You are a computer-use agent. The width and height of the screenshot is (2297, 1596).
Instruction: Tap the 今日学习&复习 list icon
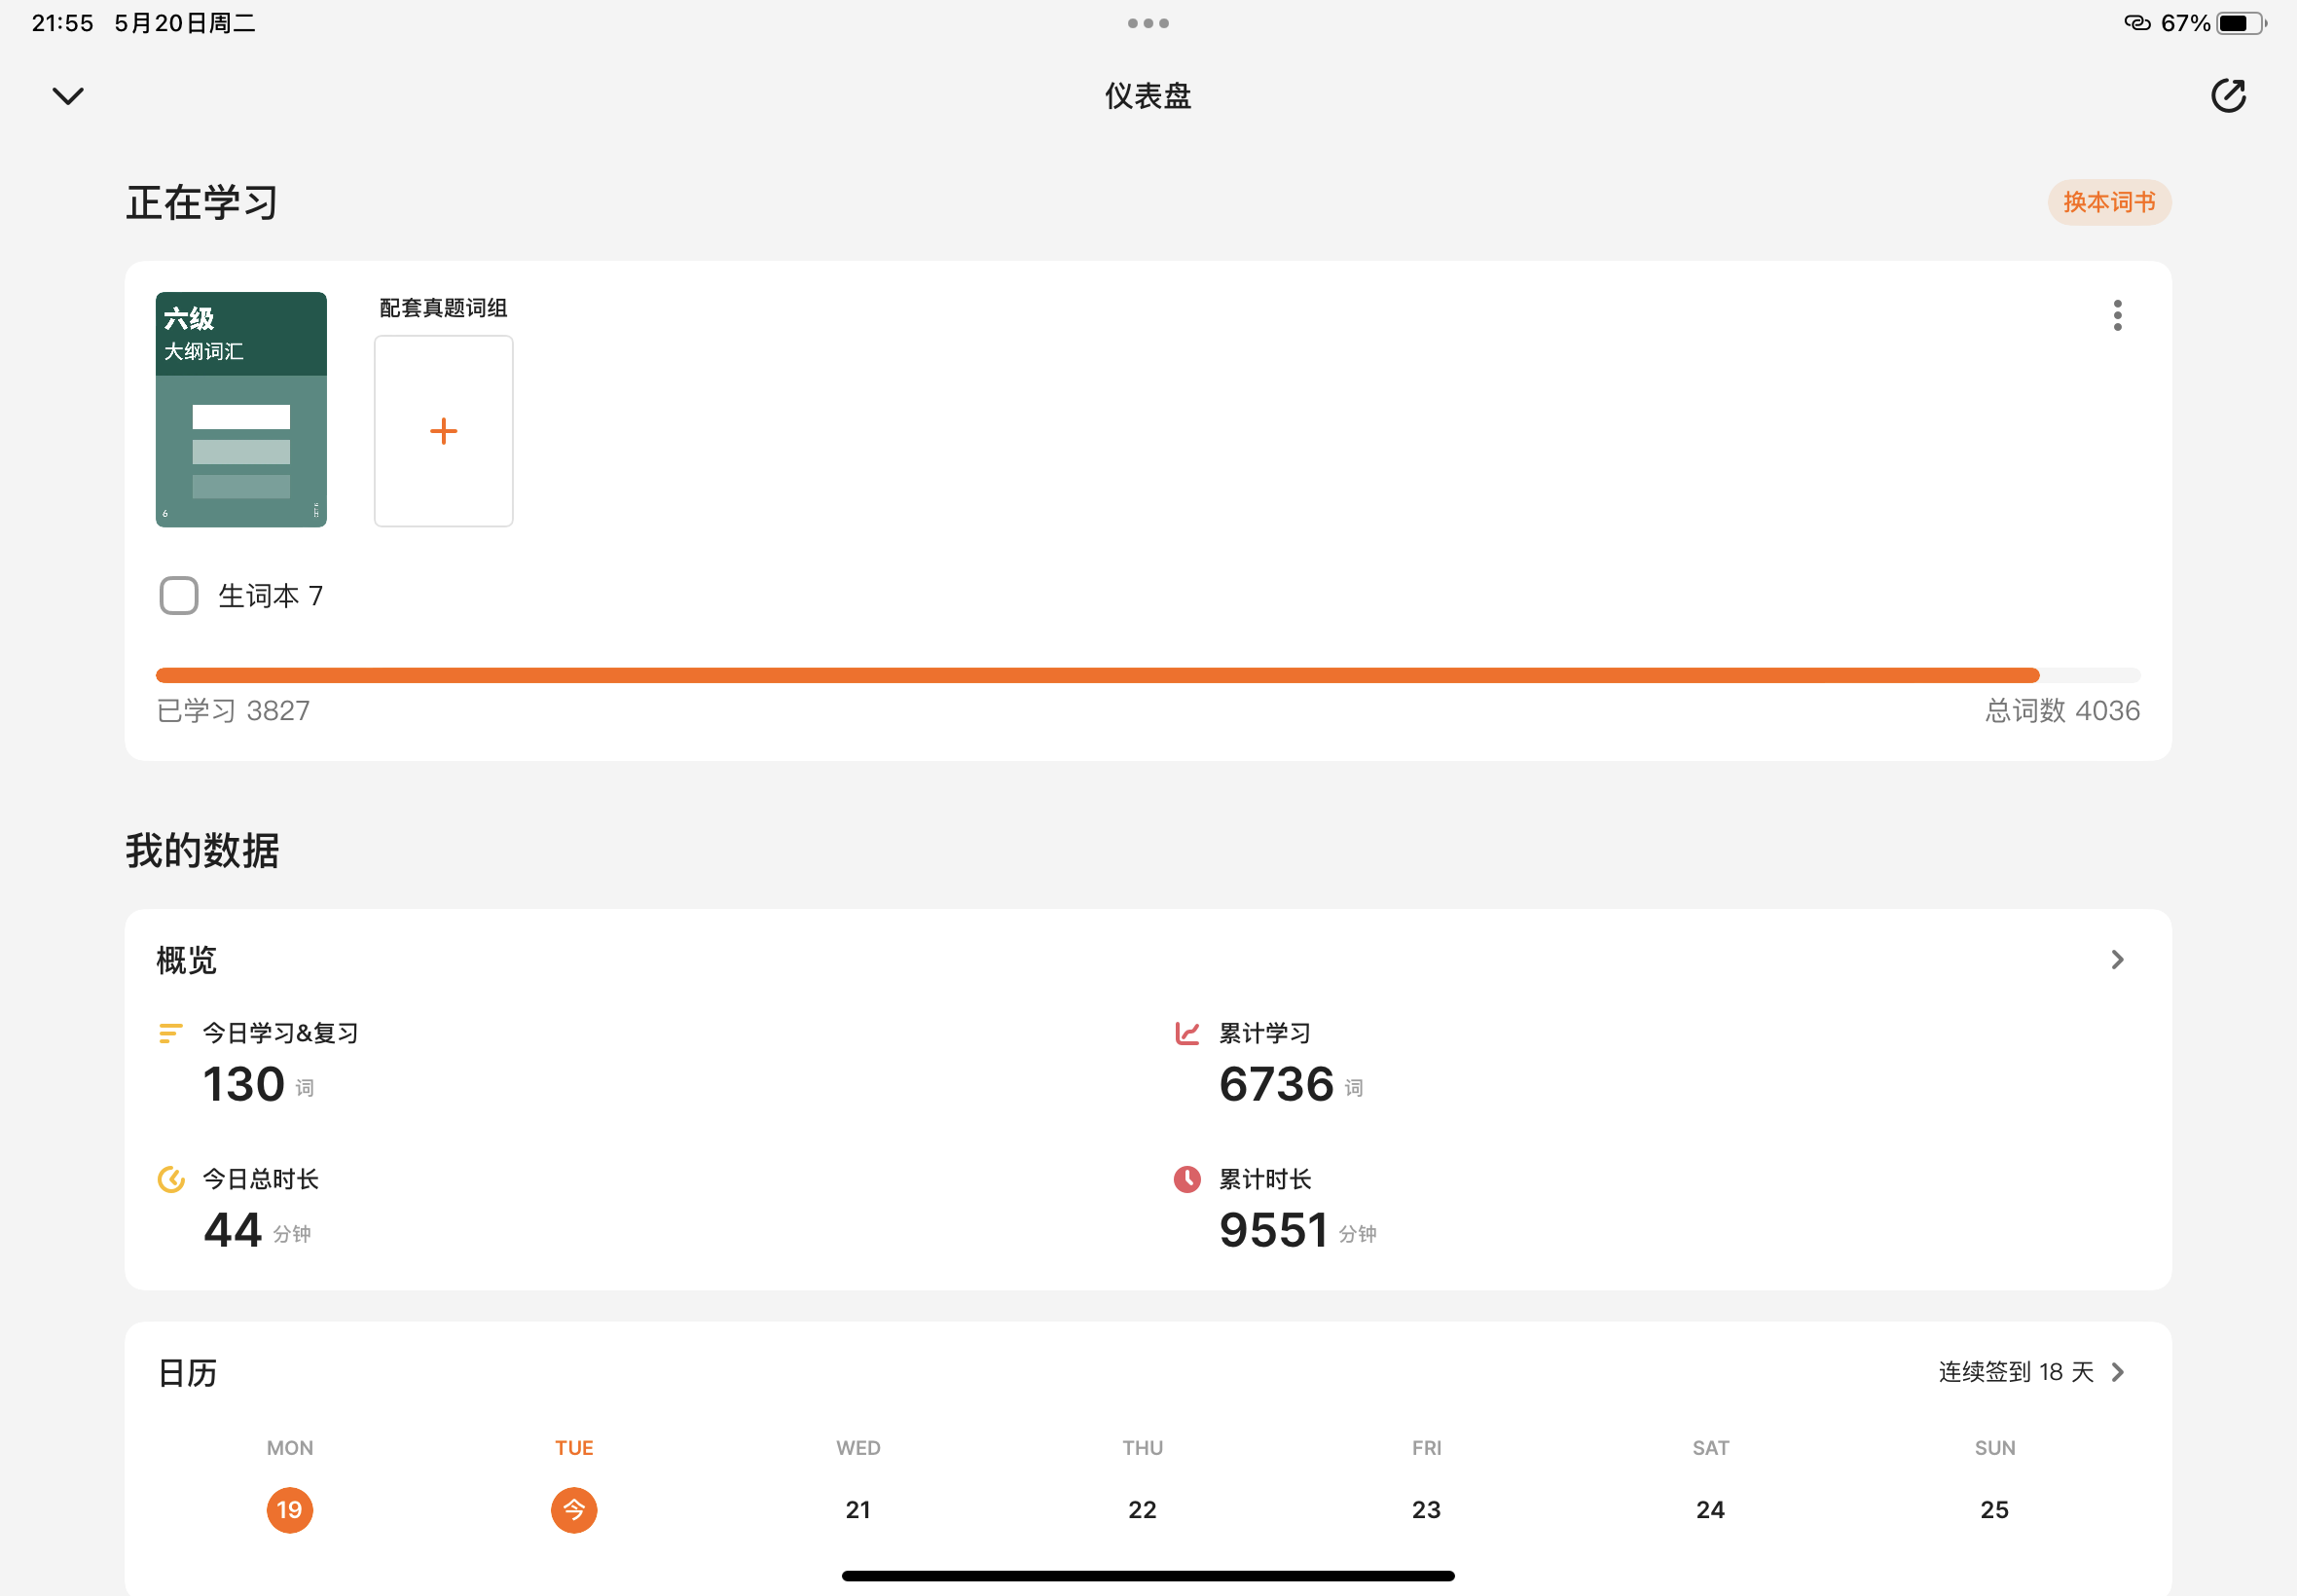[x=171, y=1033]
